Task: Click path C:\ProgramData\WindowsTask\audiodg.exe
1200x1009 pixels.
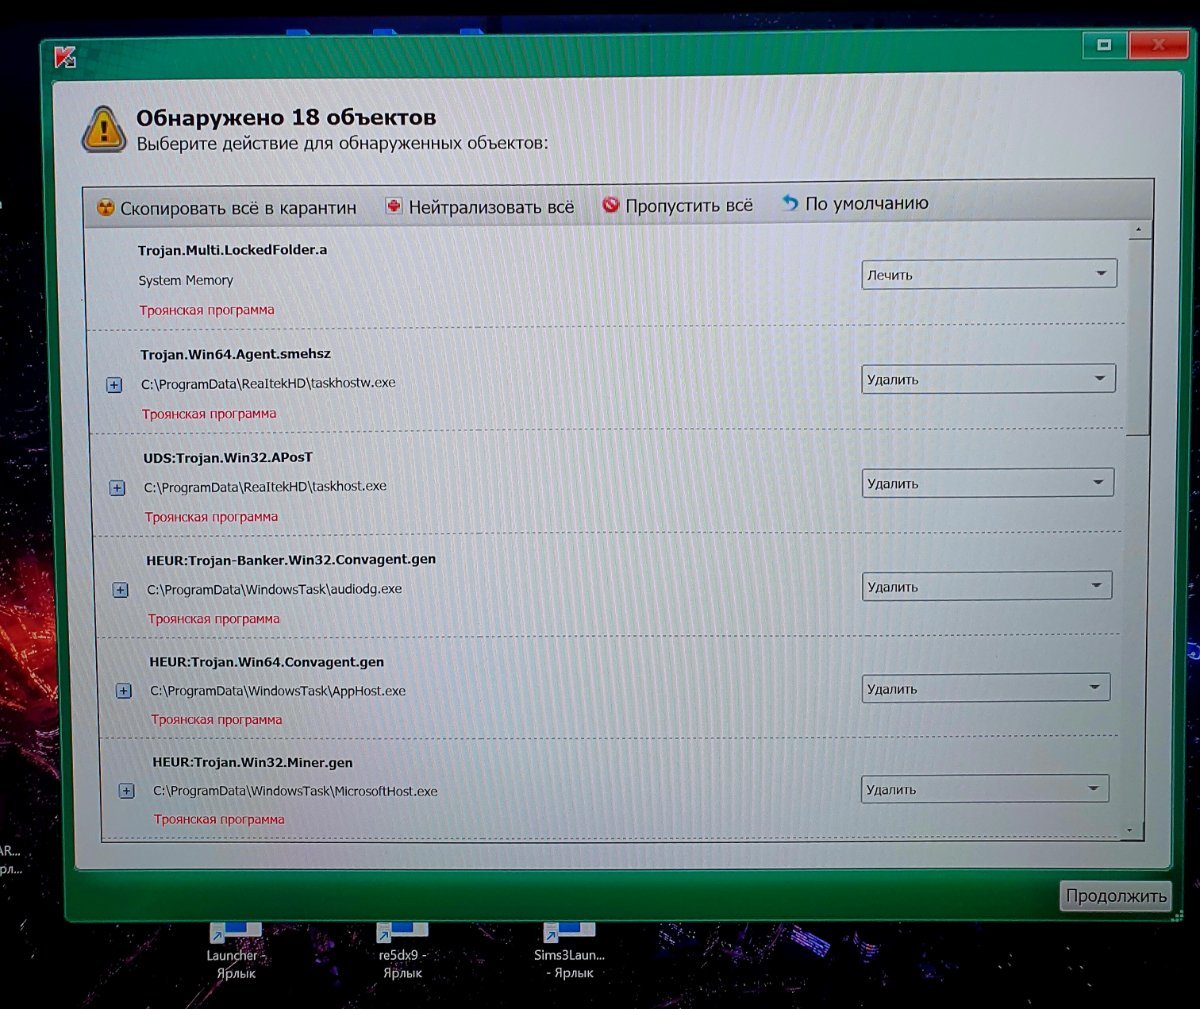Action: coord(275,590)
